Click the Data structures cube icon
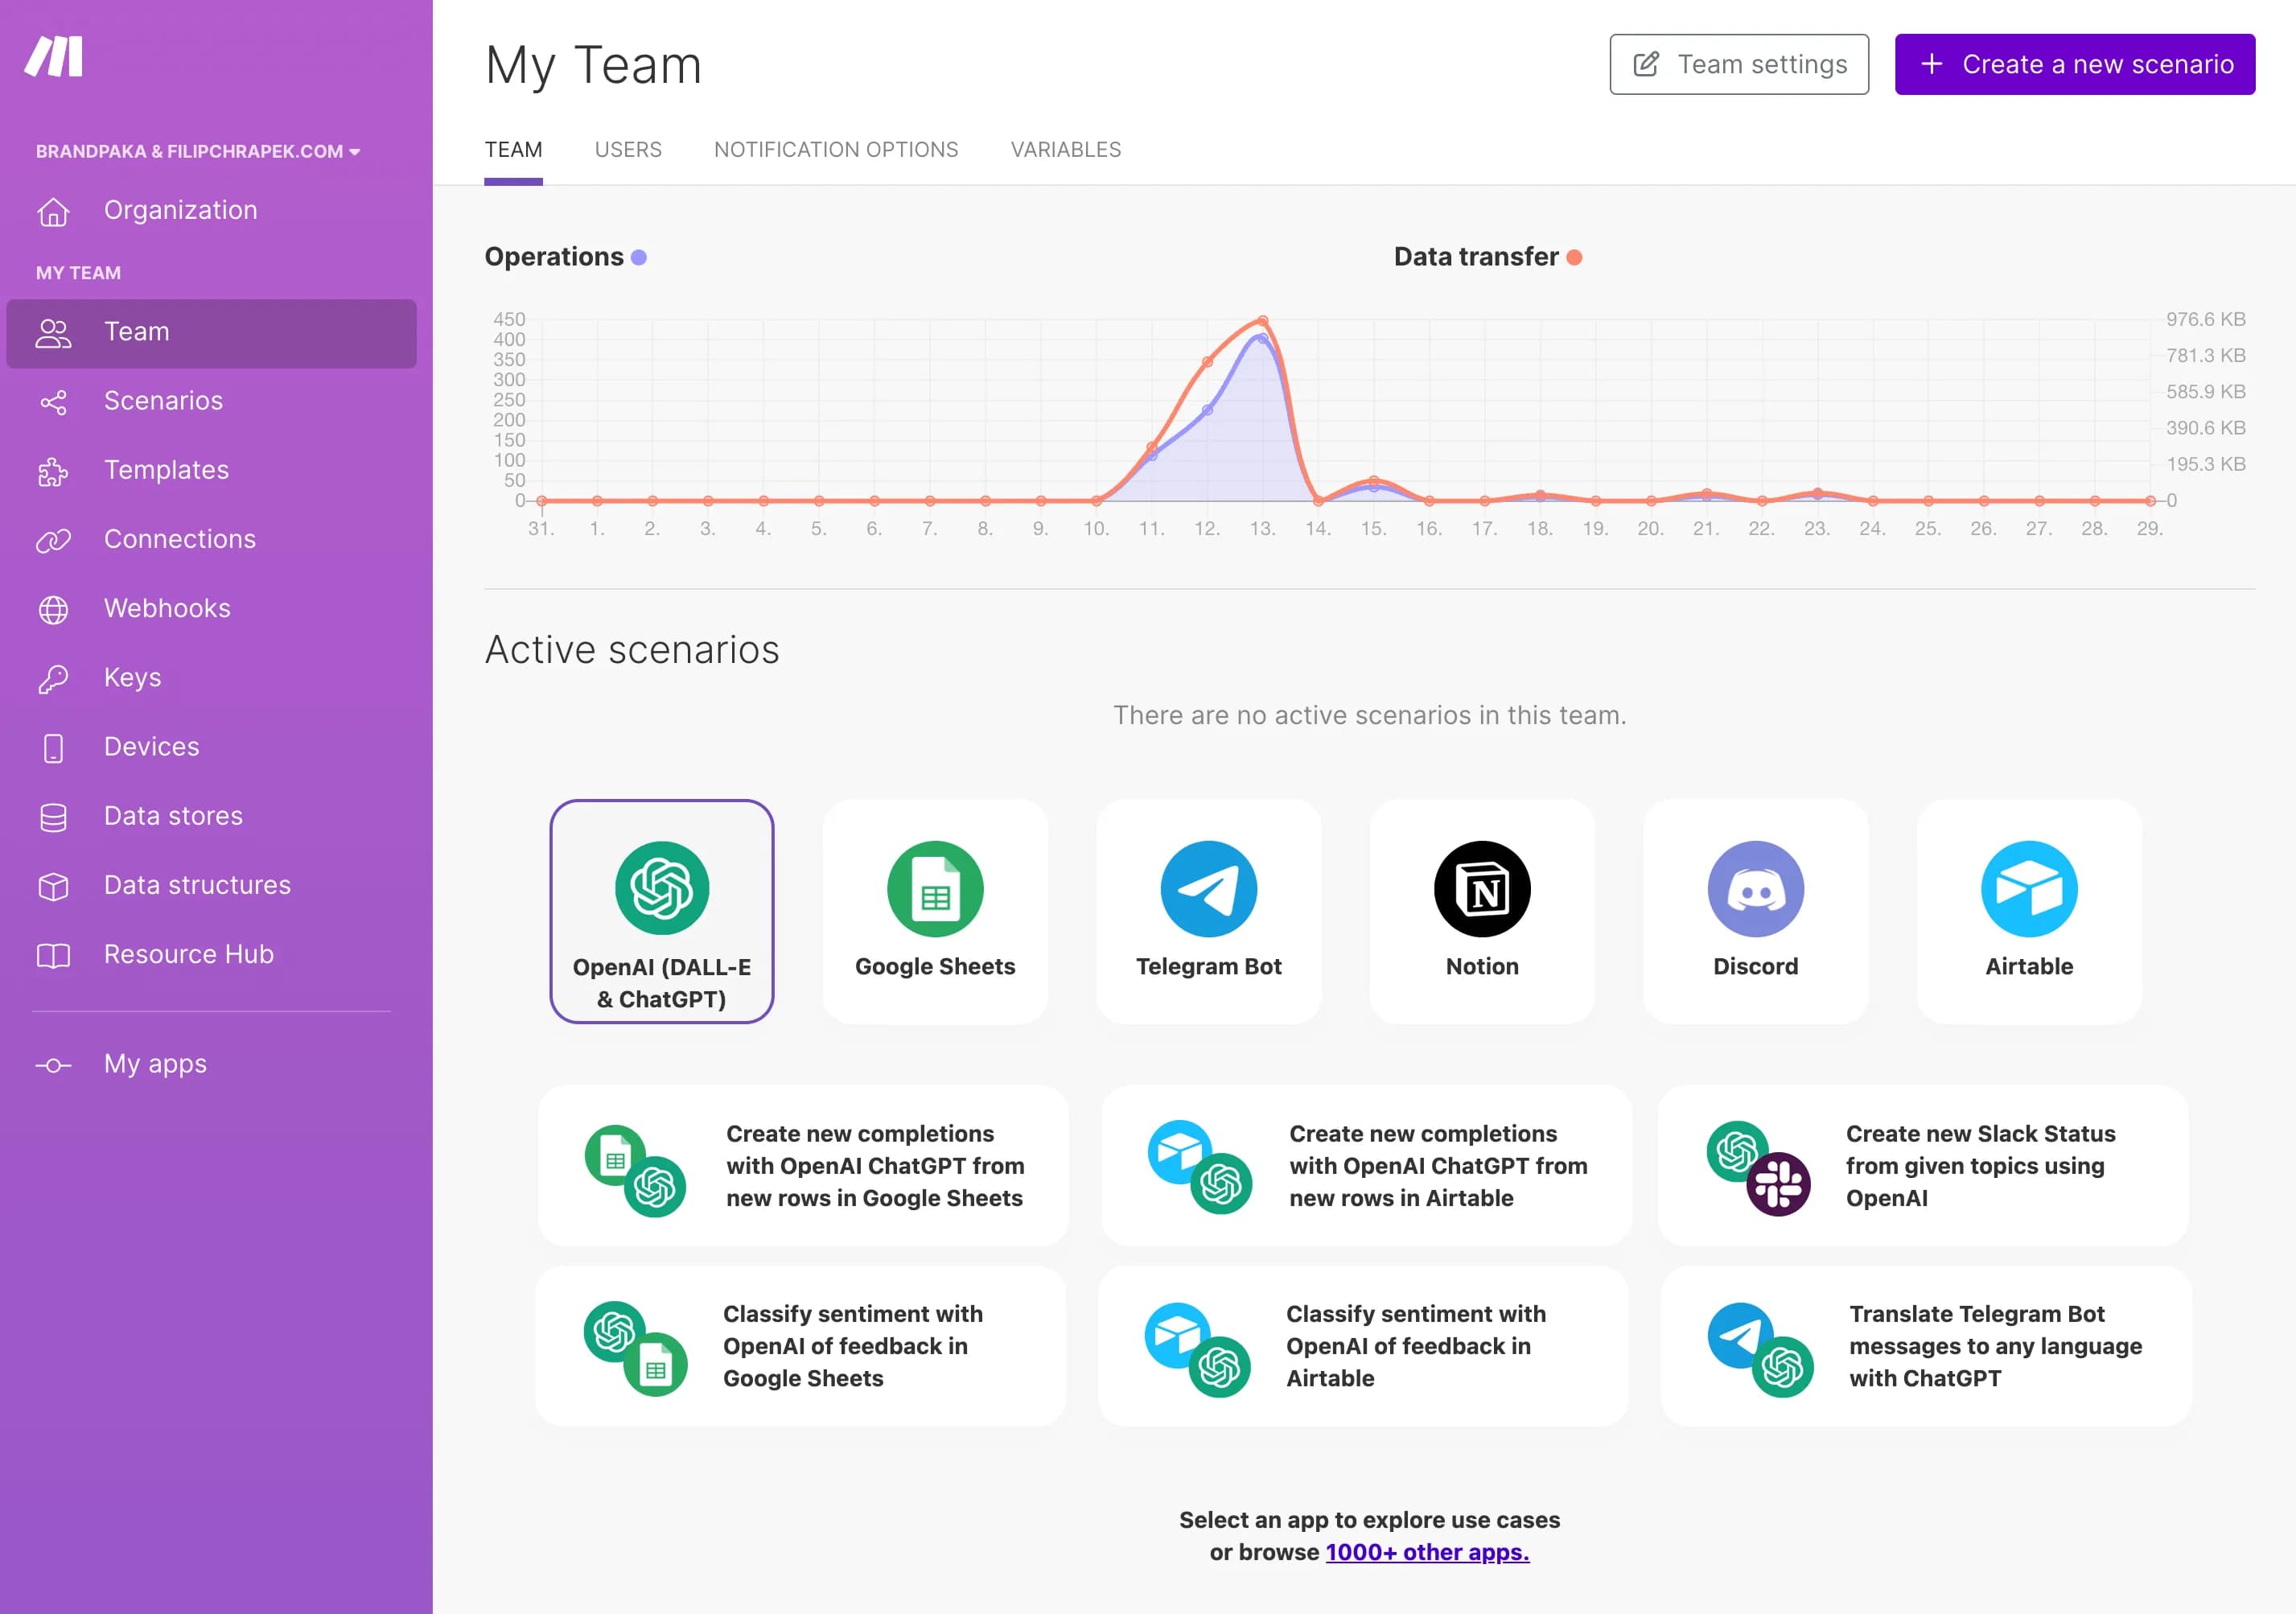Viewport: 2296px width, 1614px height. coord(53,886)
